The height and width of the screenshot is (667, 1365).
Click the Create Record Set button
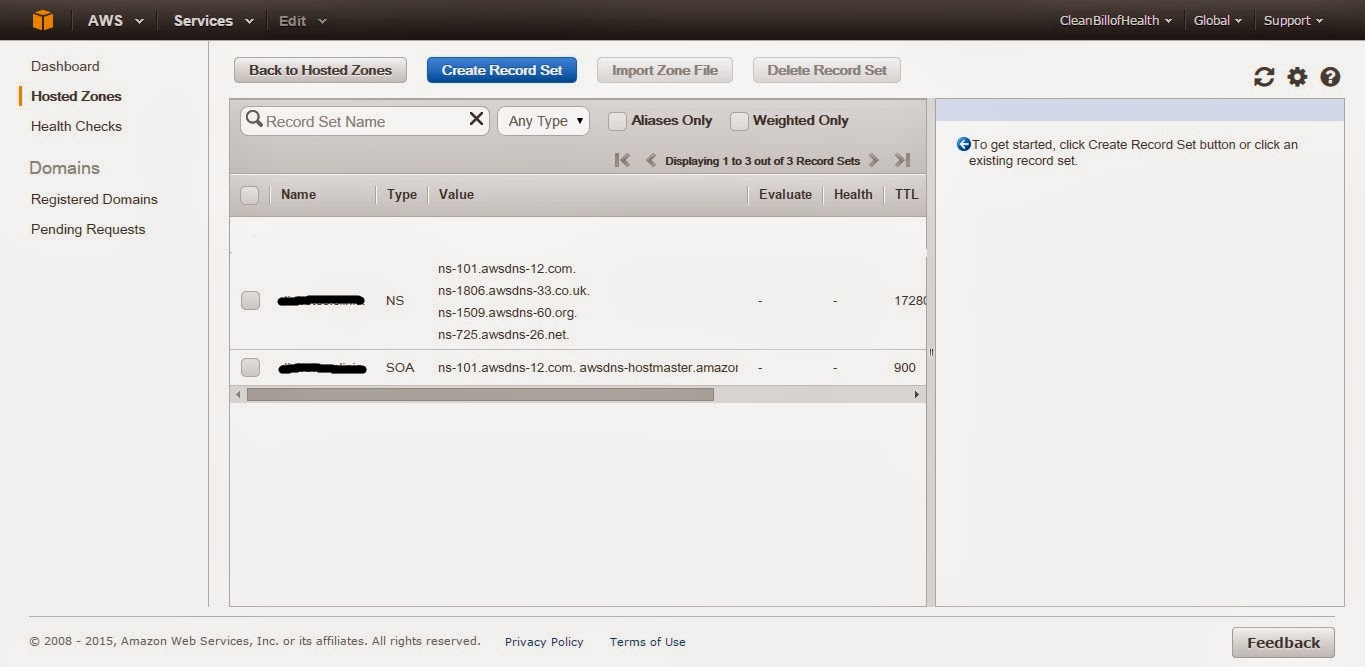(x=502, y=70)
